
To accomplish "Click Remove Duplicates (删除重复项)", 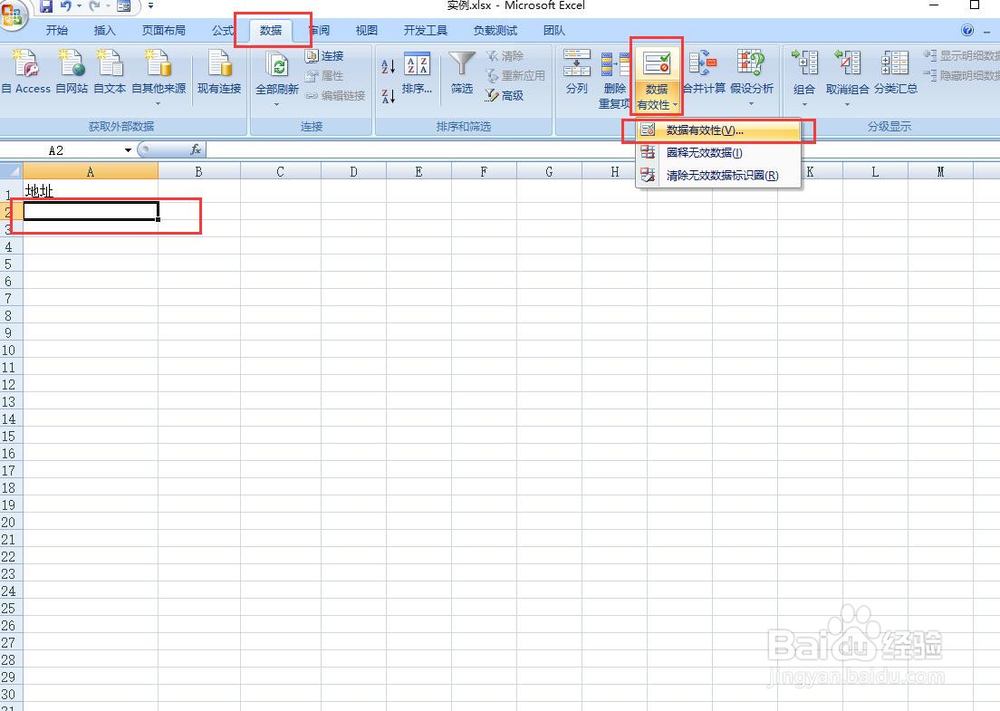I will tap(614, 79).
